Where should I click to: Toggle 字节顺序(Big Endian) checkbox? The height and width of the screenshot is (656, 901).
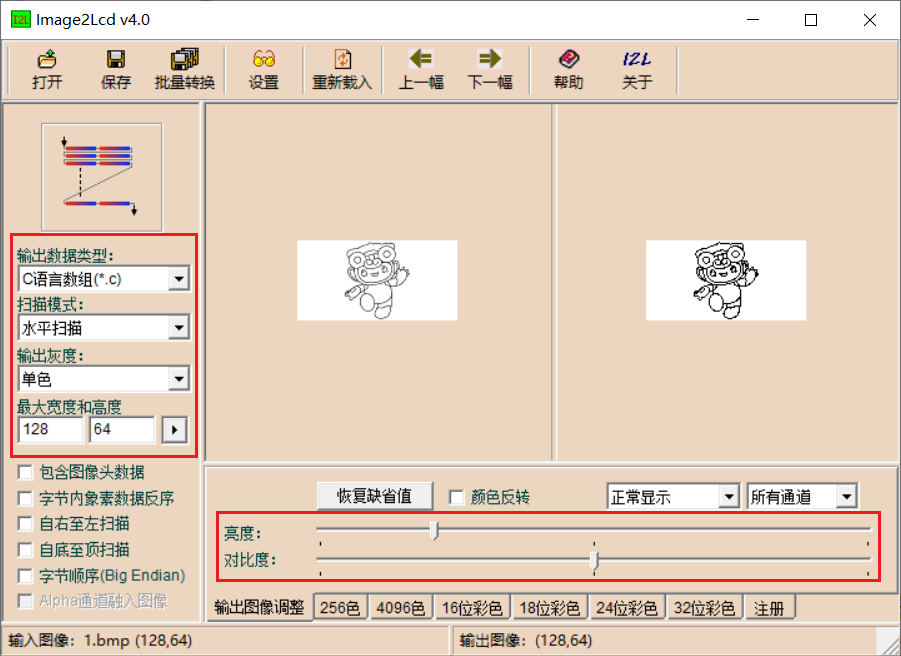tap(25, 576)
